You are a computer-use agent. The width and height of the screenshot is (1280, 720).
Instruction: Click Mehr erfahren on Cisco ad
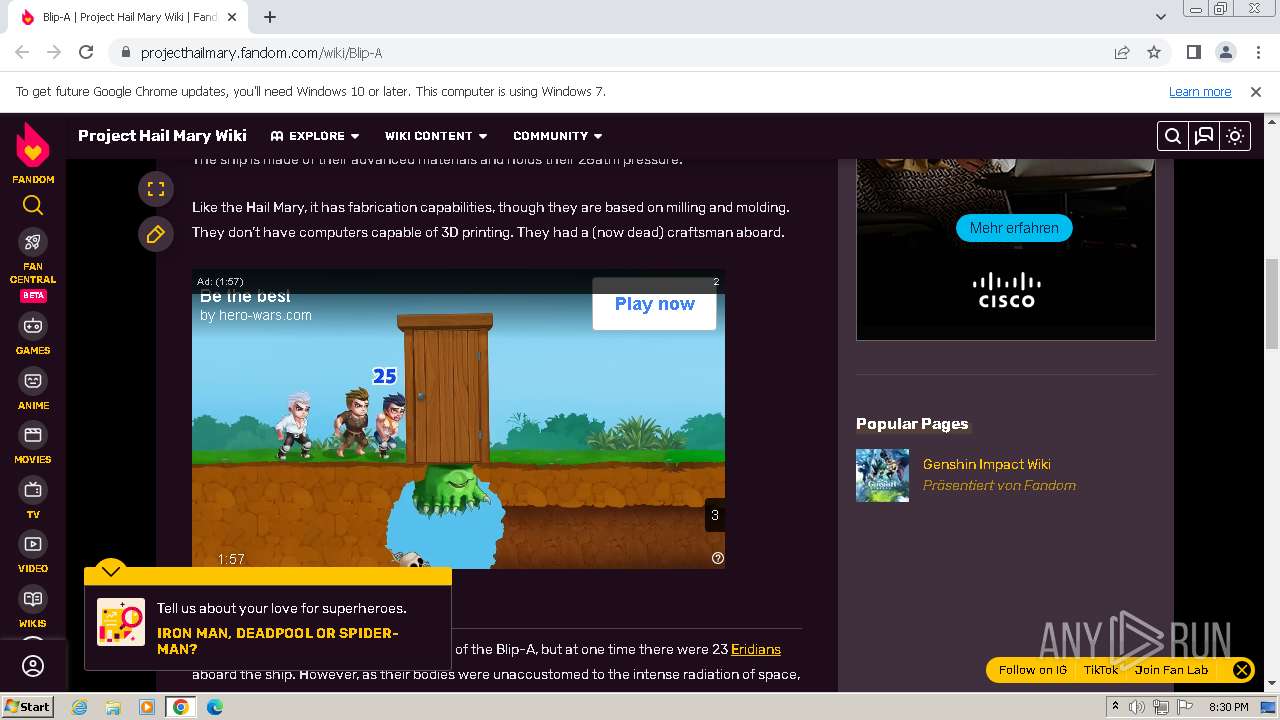[1014, 228]
